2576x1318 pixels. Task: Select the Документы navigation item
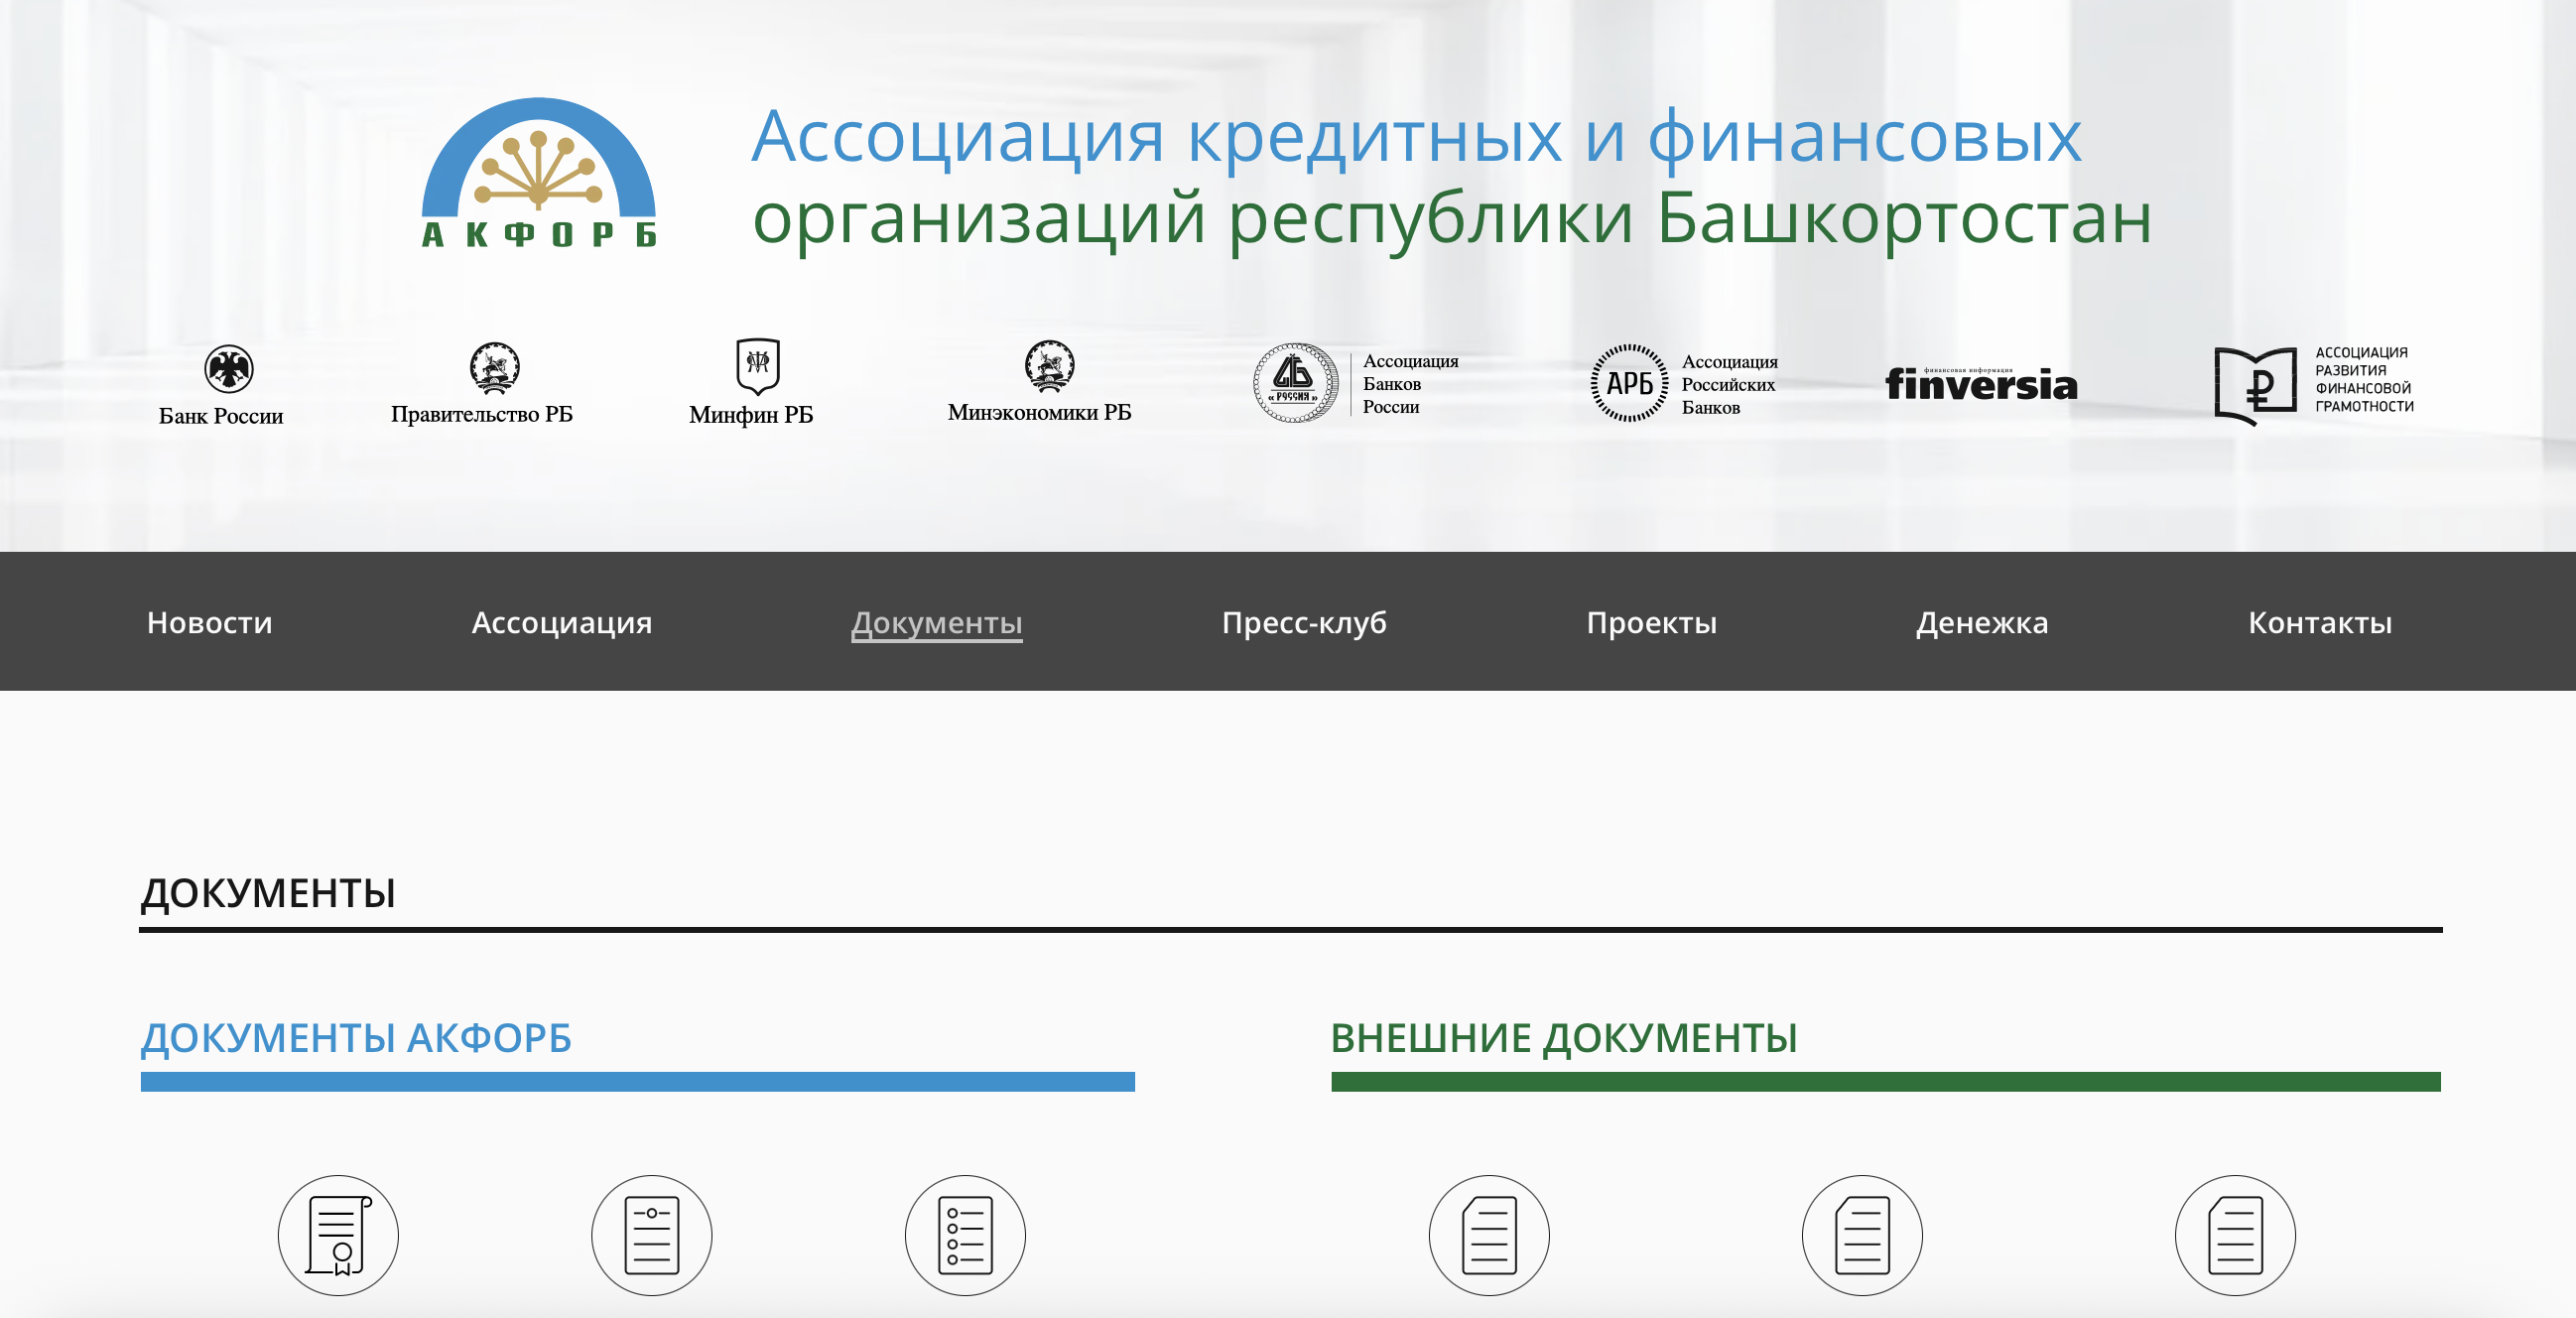936,622
